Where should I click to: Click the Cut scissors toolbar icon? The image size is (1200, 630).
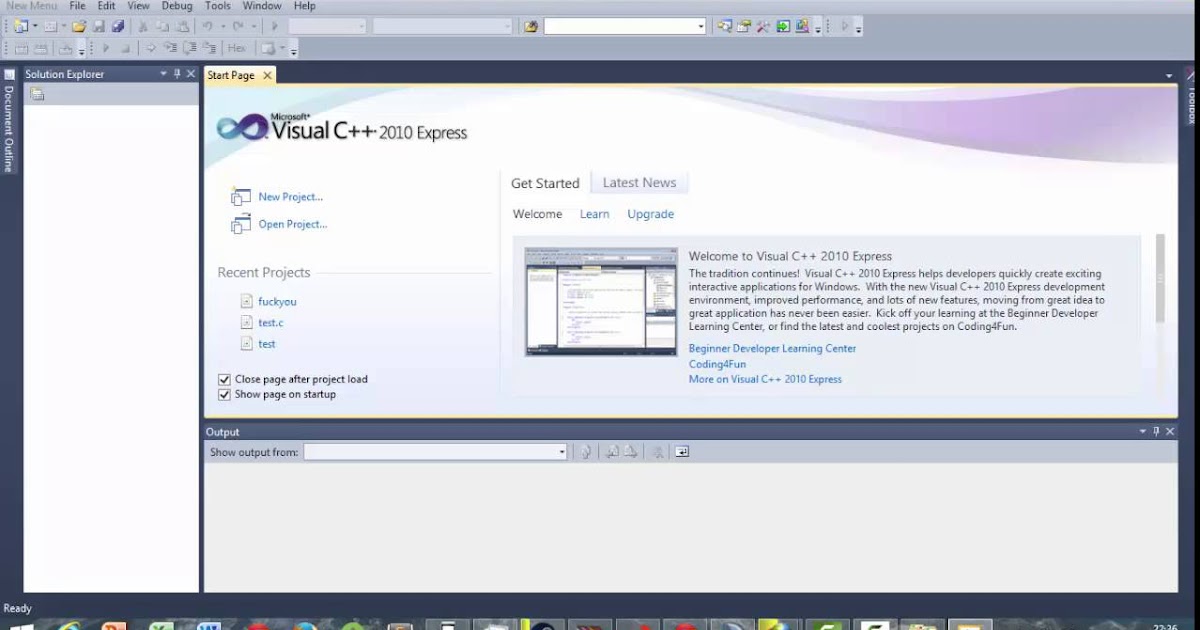point(143,26)
